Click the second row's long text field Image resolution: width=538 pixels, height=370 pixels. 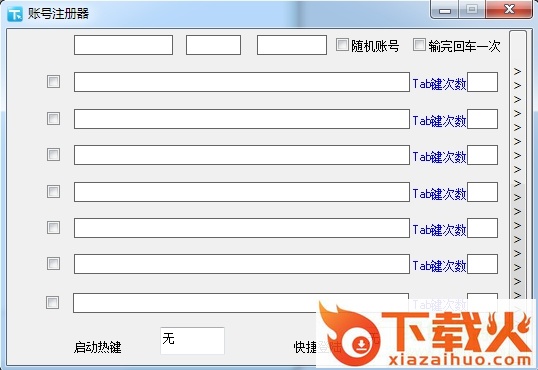pos(242,119)
